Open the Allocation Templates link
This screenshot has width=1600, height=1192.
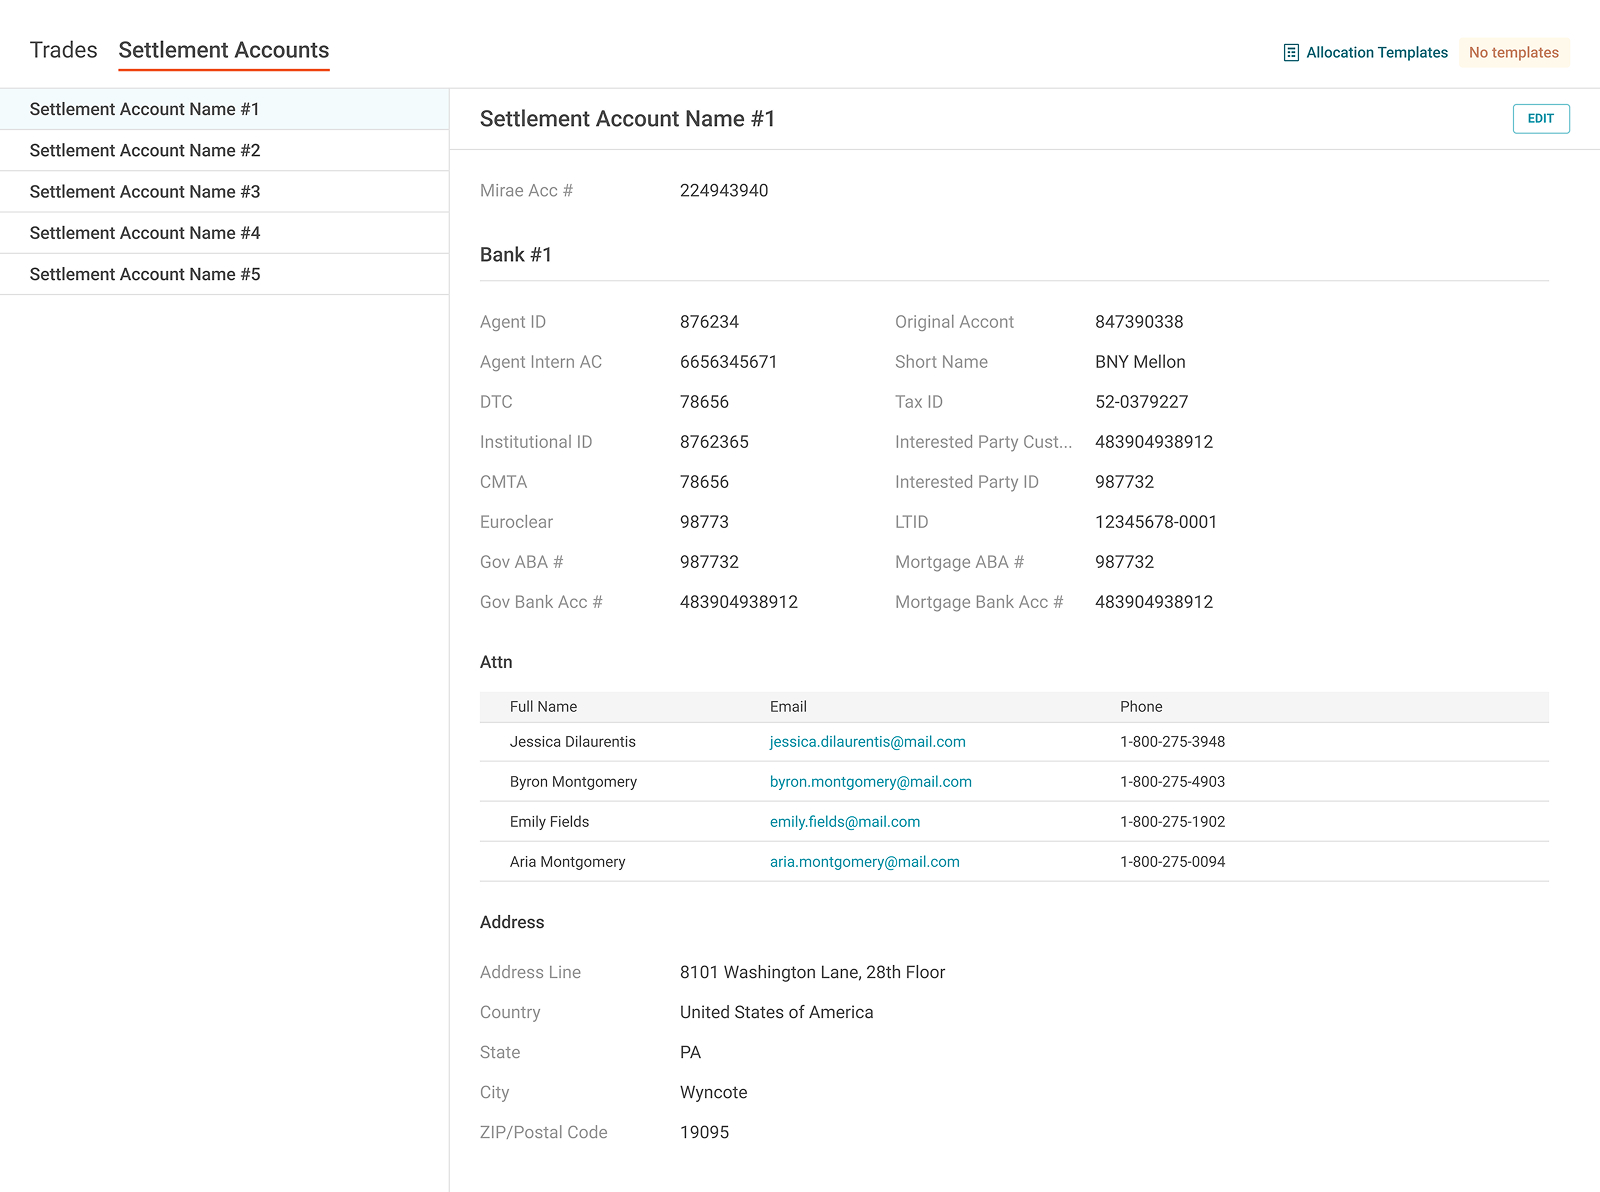point(1377,53)
